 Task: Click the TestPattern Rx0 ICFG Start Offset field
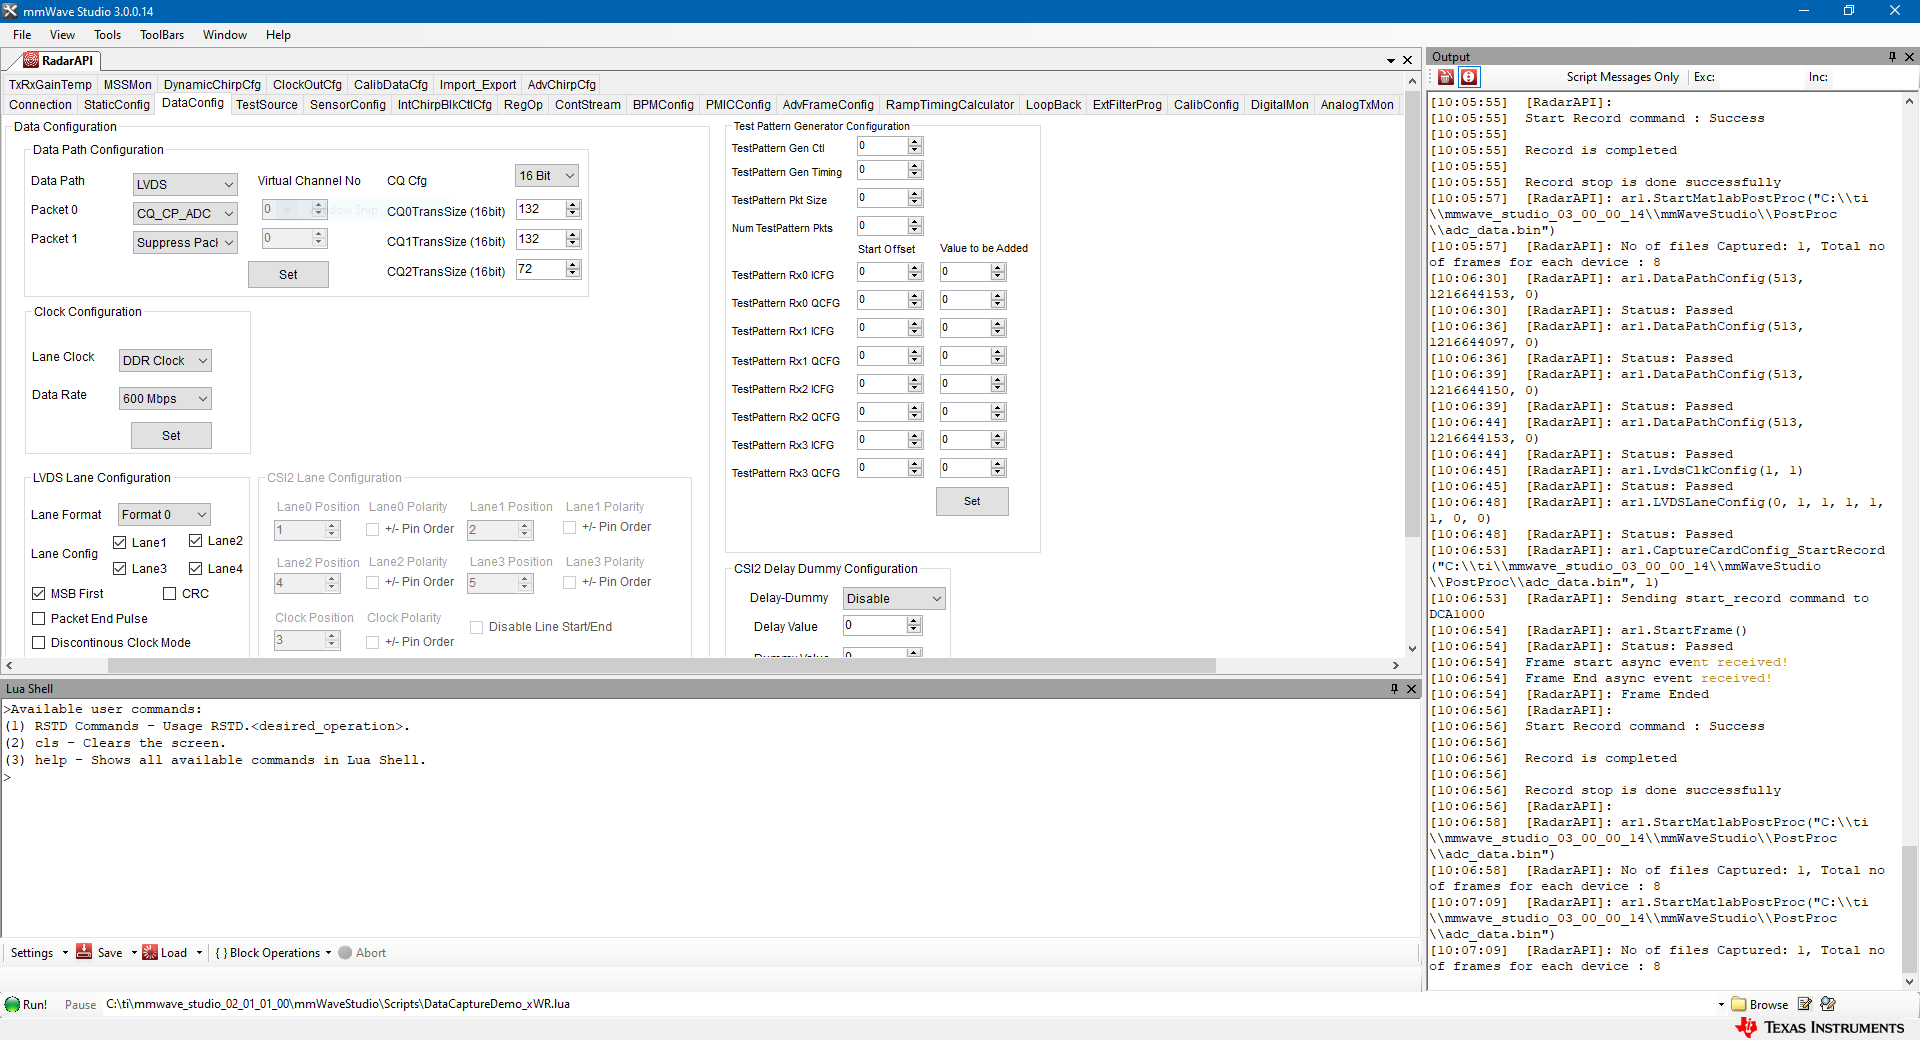pyautogui.click(x=882, y=272)
